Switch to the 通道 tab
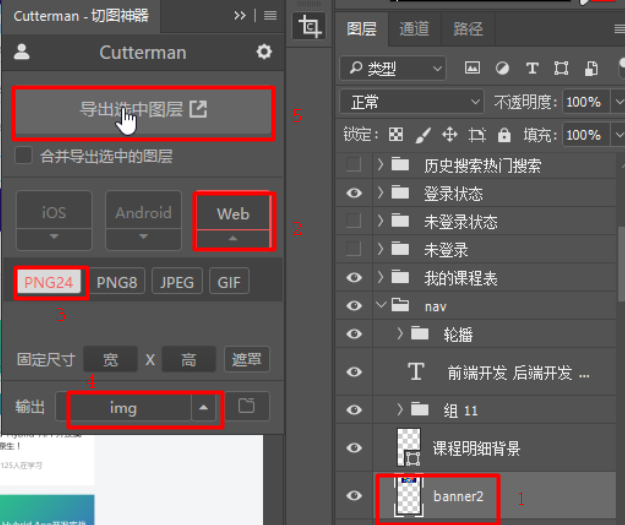Image resolution: width=625 pixels, height=525 pixels. click(x=414, y=29)
